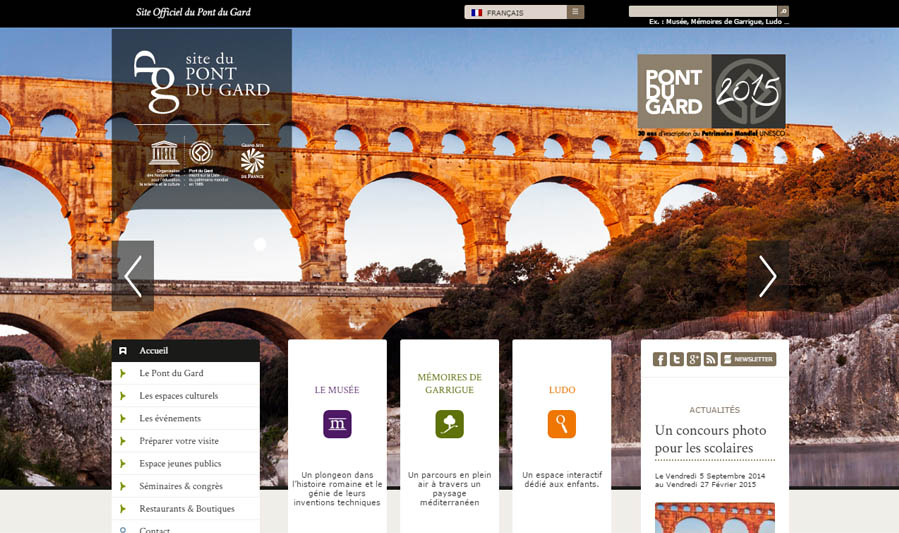Open Un concours photo pour les scolaires

click(x=711, y=439)
